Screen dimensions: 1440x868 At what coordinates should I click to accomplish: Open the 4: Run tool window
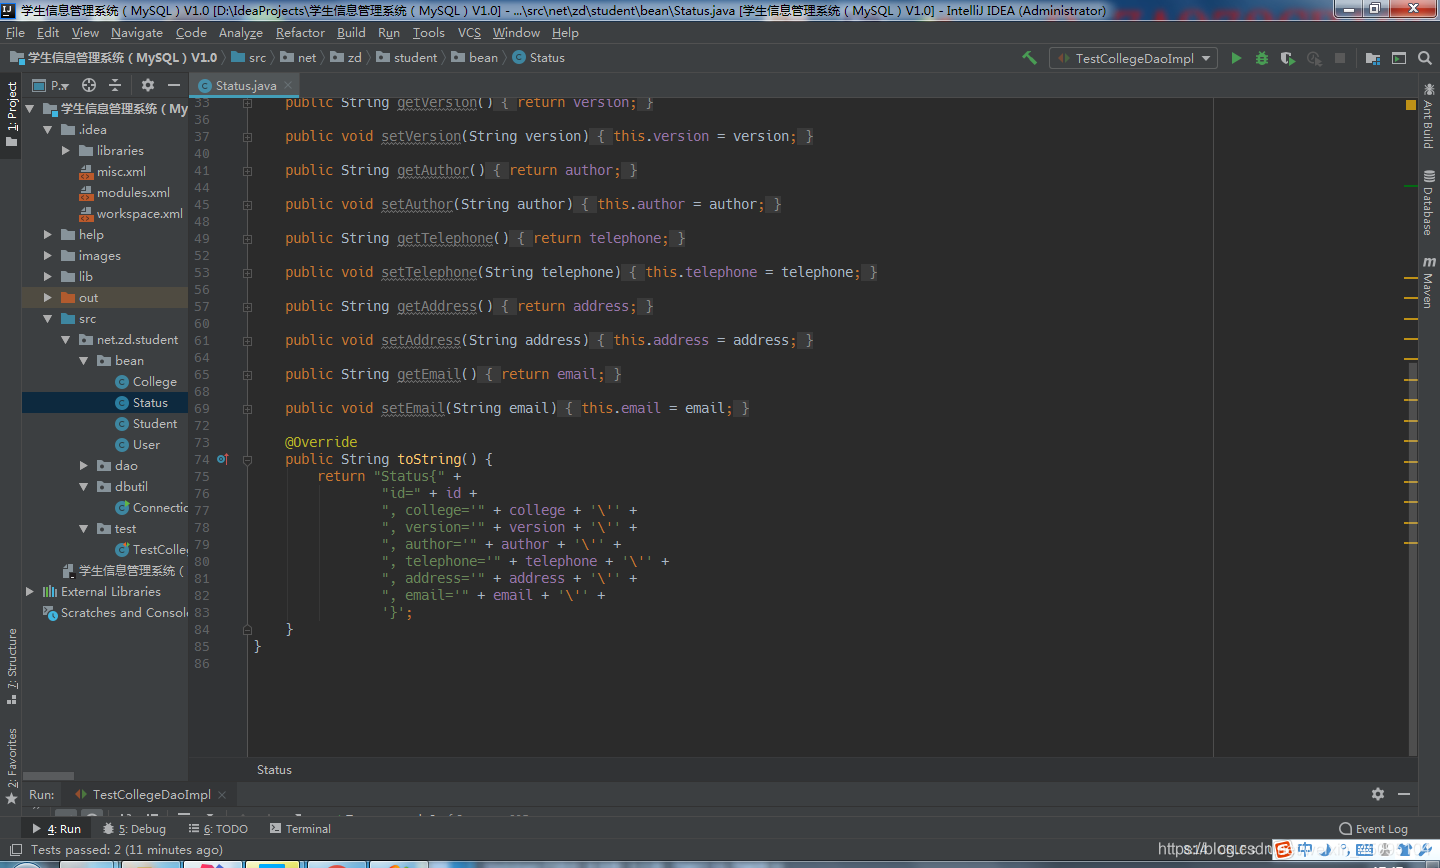pyautogui.click(x=57, y=829)
